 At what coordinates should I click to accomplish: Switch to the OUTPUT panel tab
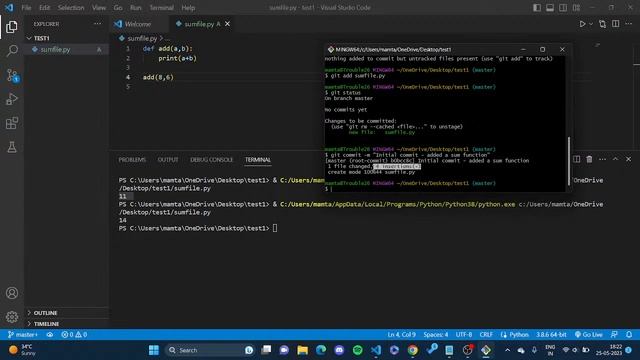click(168, 160)
